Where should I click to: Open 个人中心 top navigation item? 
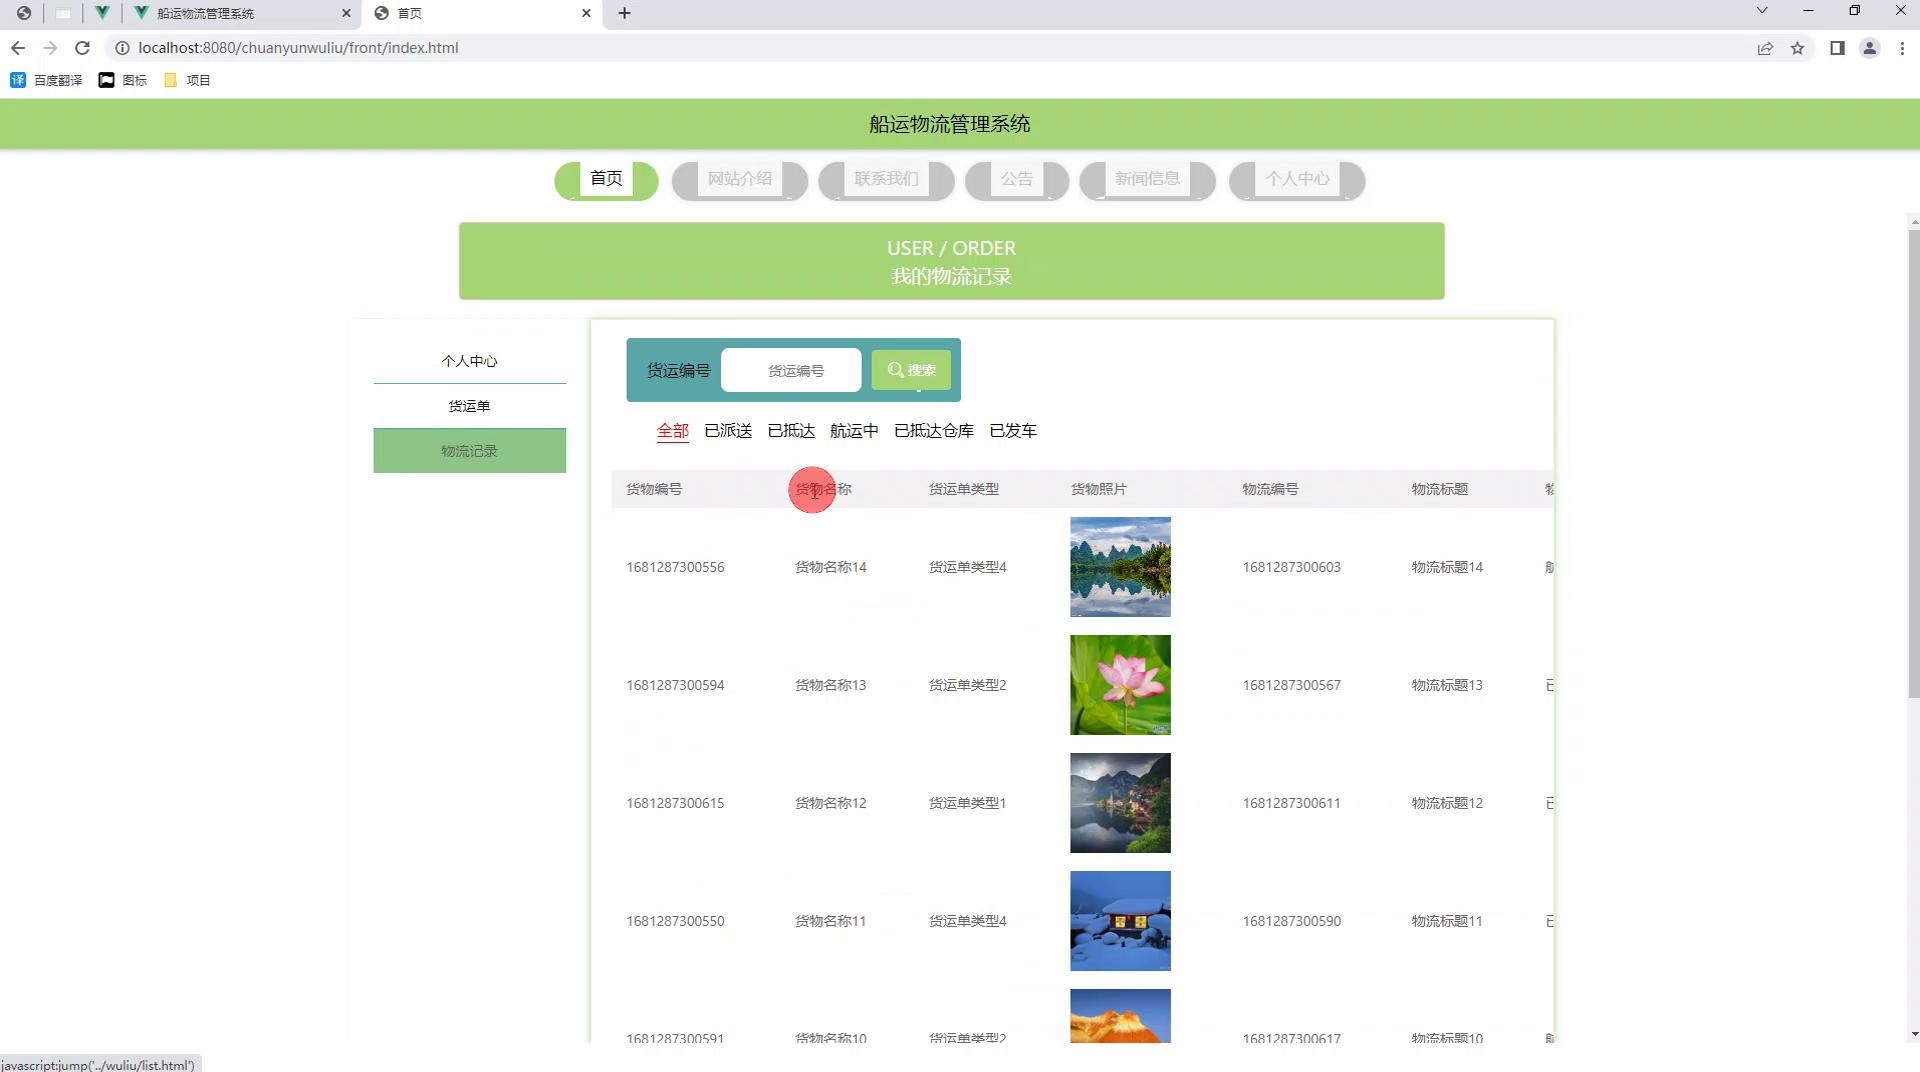[x=1297, y=180]
